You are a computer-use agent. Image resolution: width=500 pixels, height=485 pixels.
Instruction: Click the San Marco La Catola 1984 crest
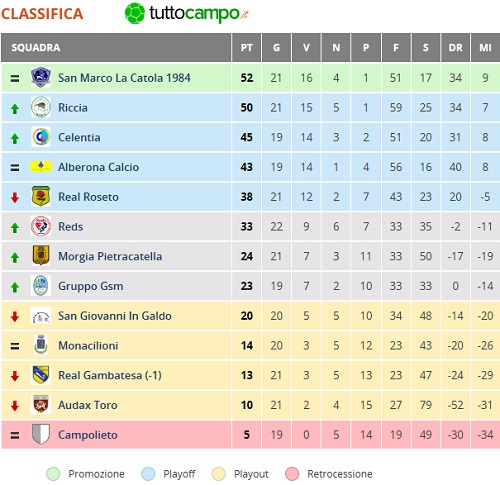[x=41, y=77]
